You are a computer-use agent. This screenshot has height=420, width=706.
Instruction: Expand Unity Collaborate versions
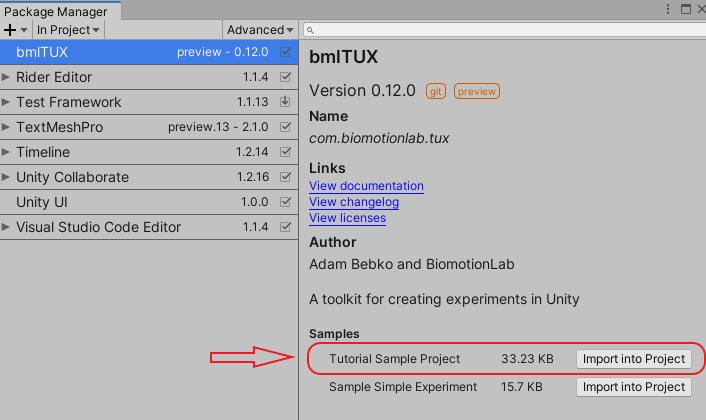pos(5,177)
